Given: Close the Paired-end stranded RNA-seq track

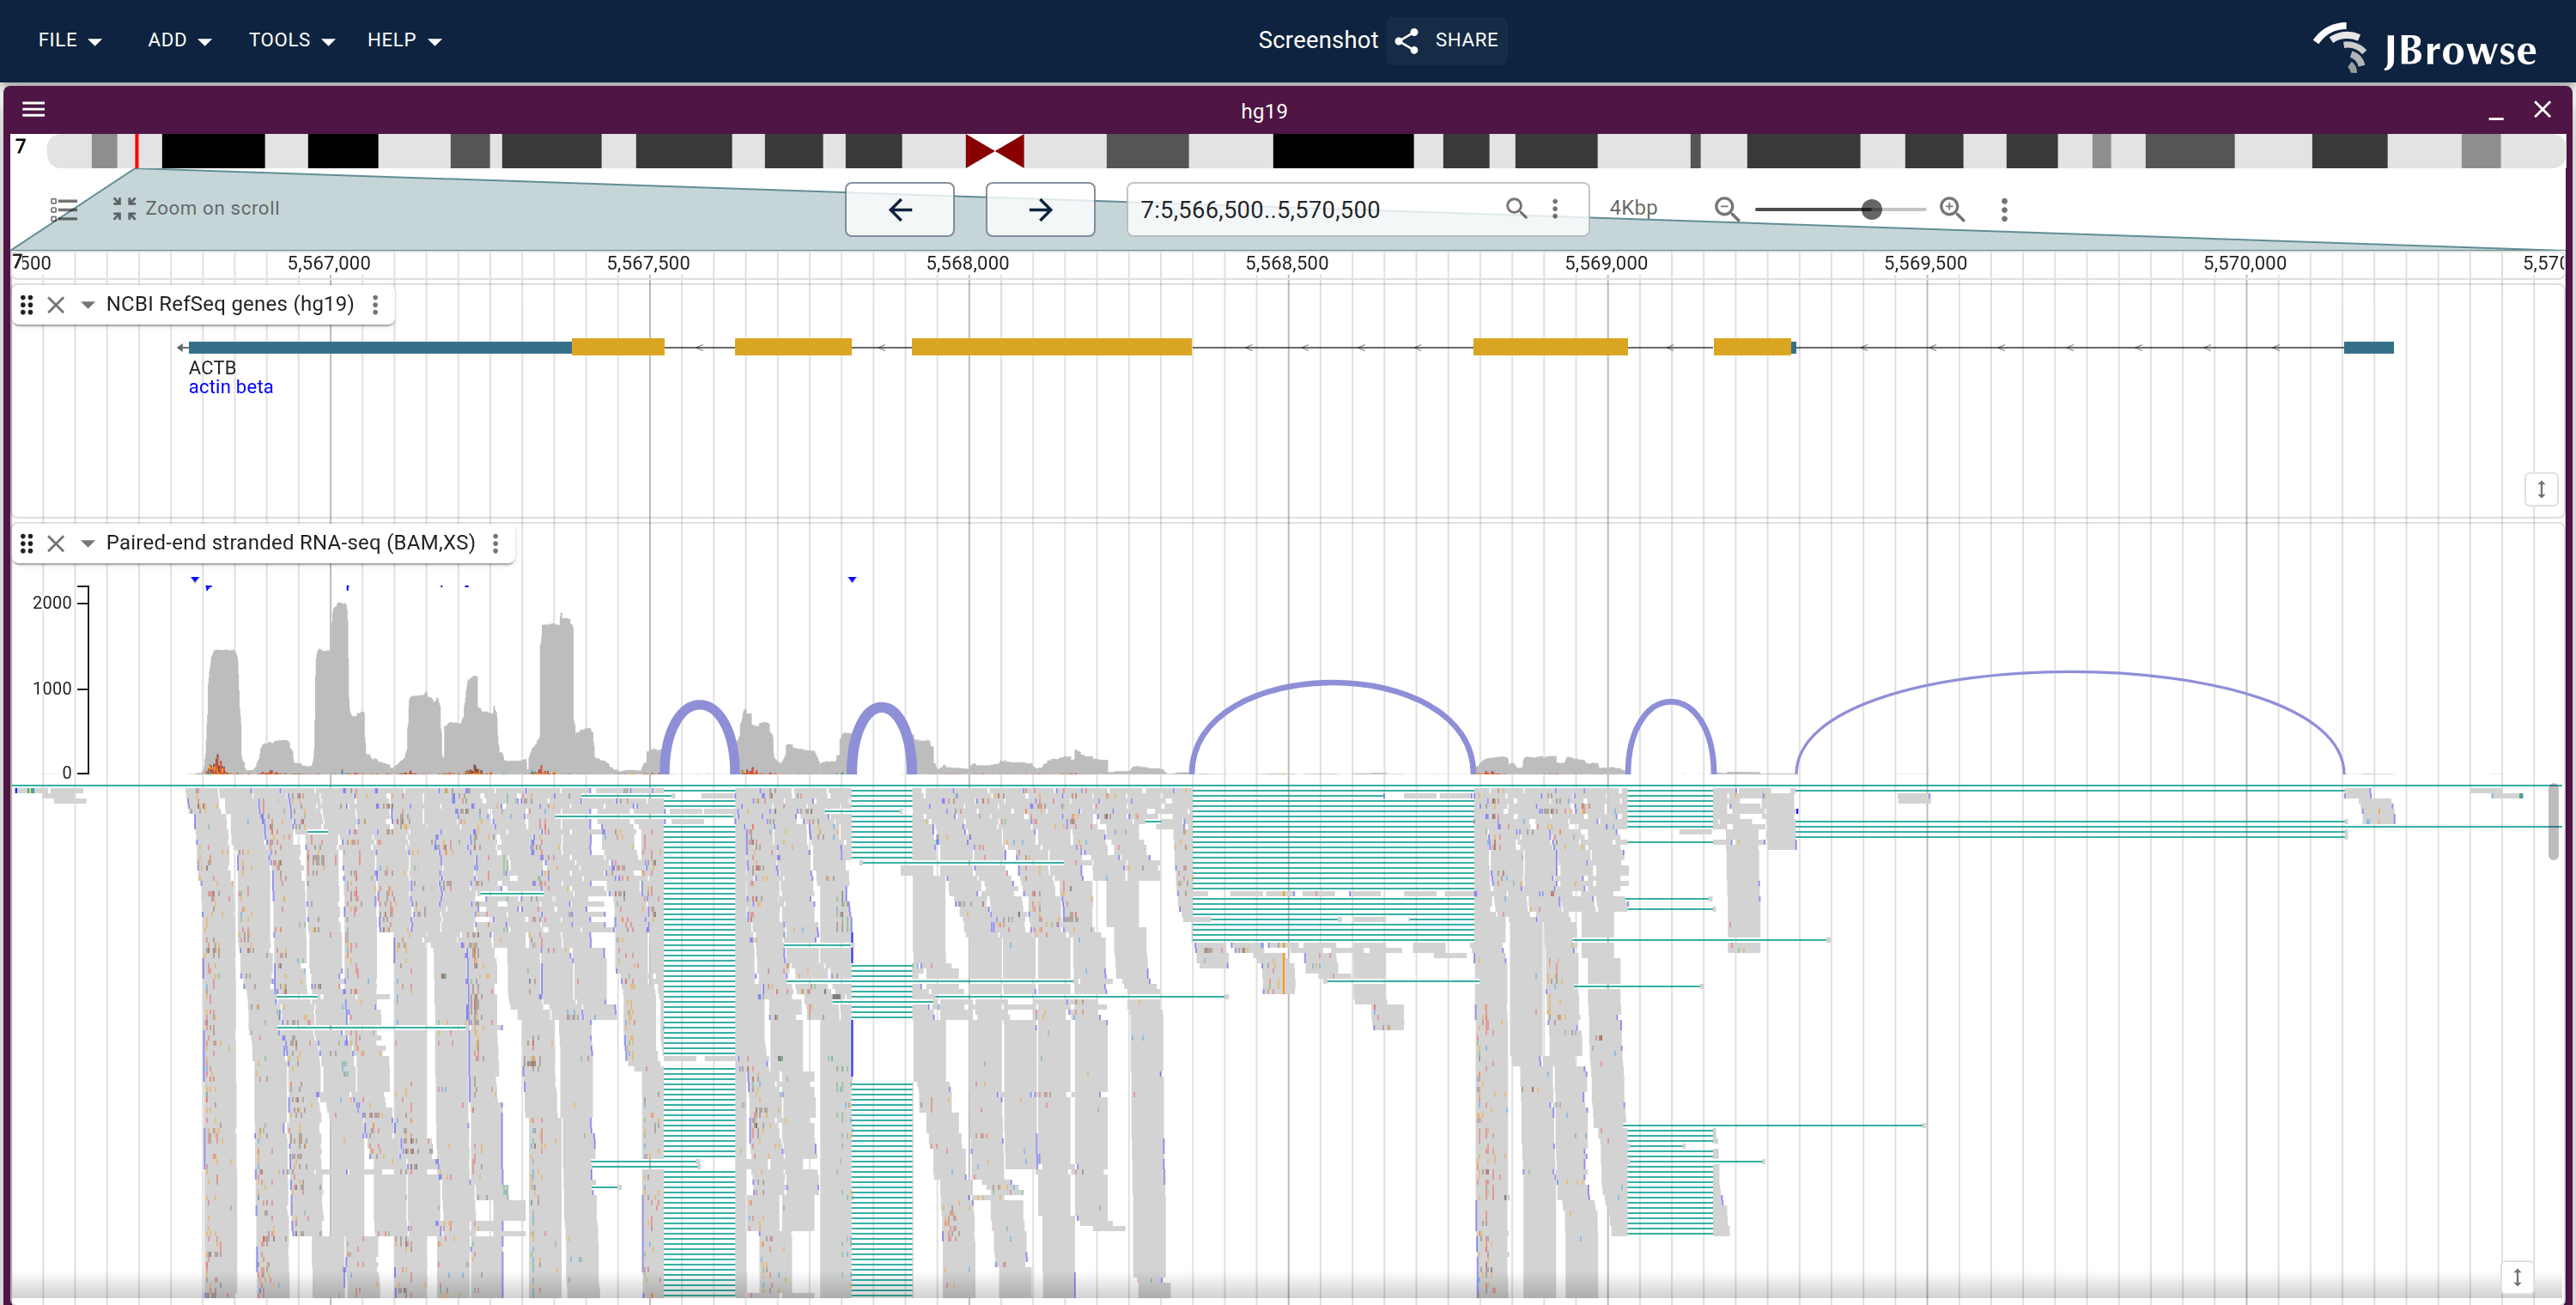Looking at the screenshot, I should point(56,543).
